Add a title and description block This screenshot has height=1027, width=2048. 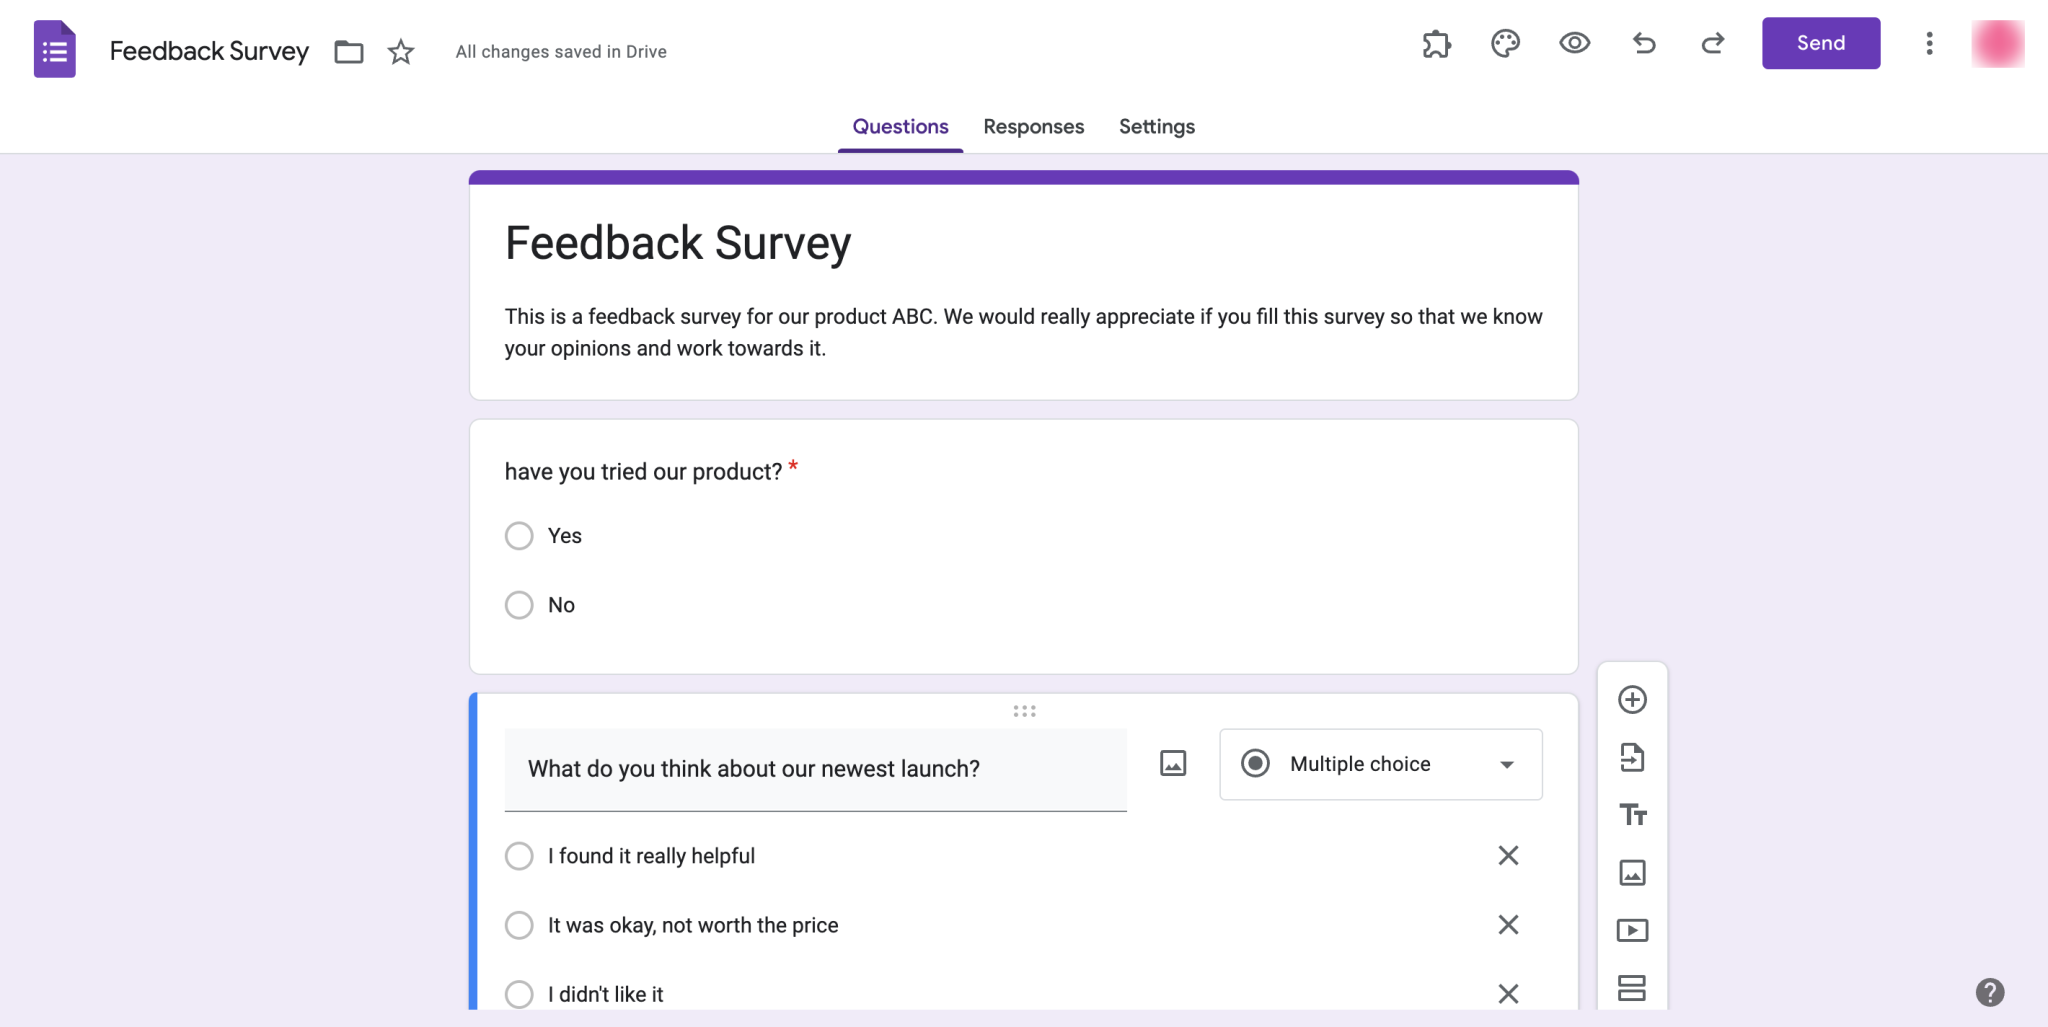point(1632,815)
